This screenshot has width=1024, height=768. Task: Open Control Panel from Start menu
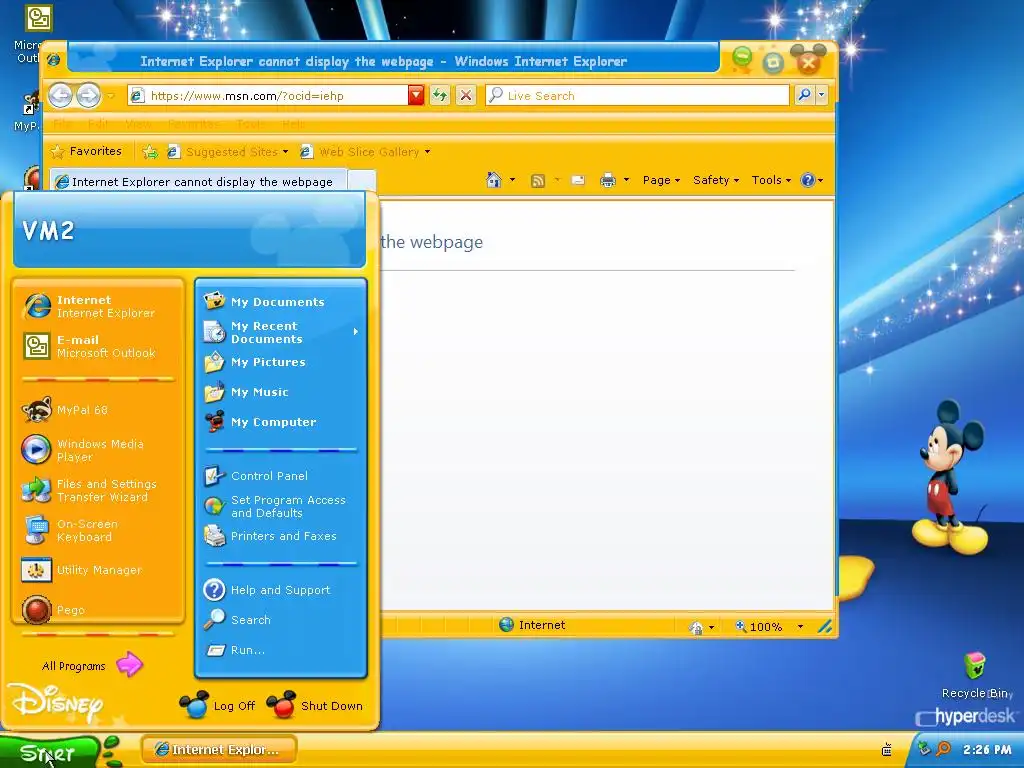coord(281,476)
